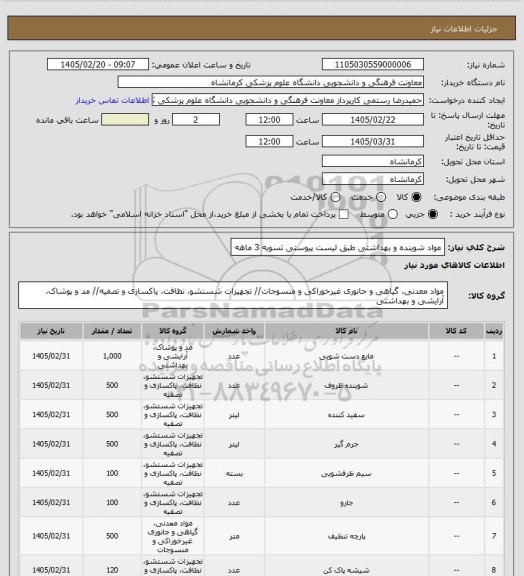This screenshot has width=524, height=576.
Task: Click the اطلاعات کالاهای مورد نیاز section heading
Action: pos(455,265)
